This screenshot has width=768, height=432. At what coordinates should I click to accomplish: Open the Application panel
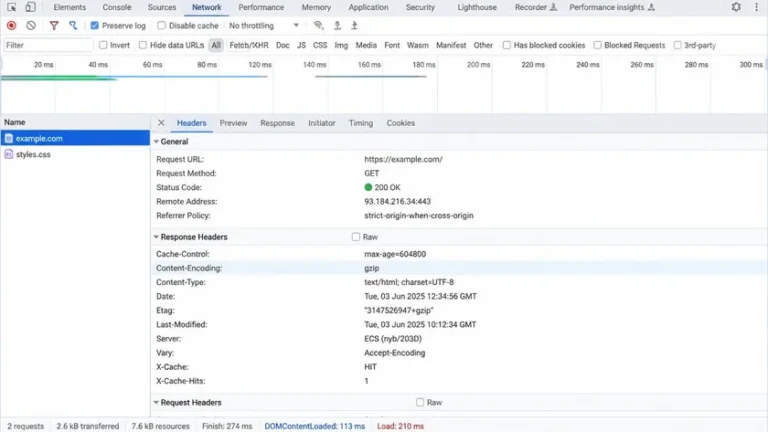(x=368, y=7)
